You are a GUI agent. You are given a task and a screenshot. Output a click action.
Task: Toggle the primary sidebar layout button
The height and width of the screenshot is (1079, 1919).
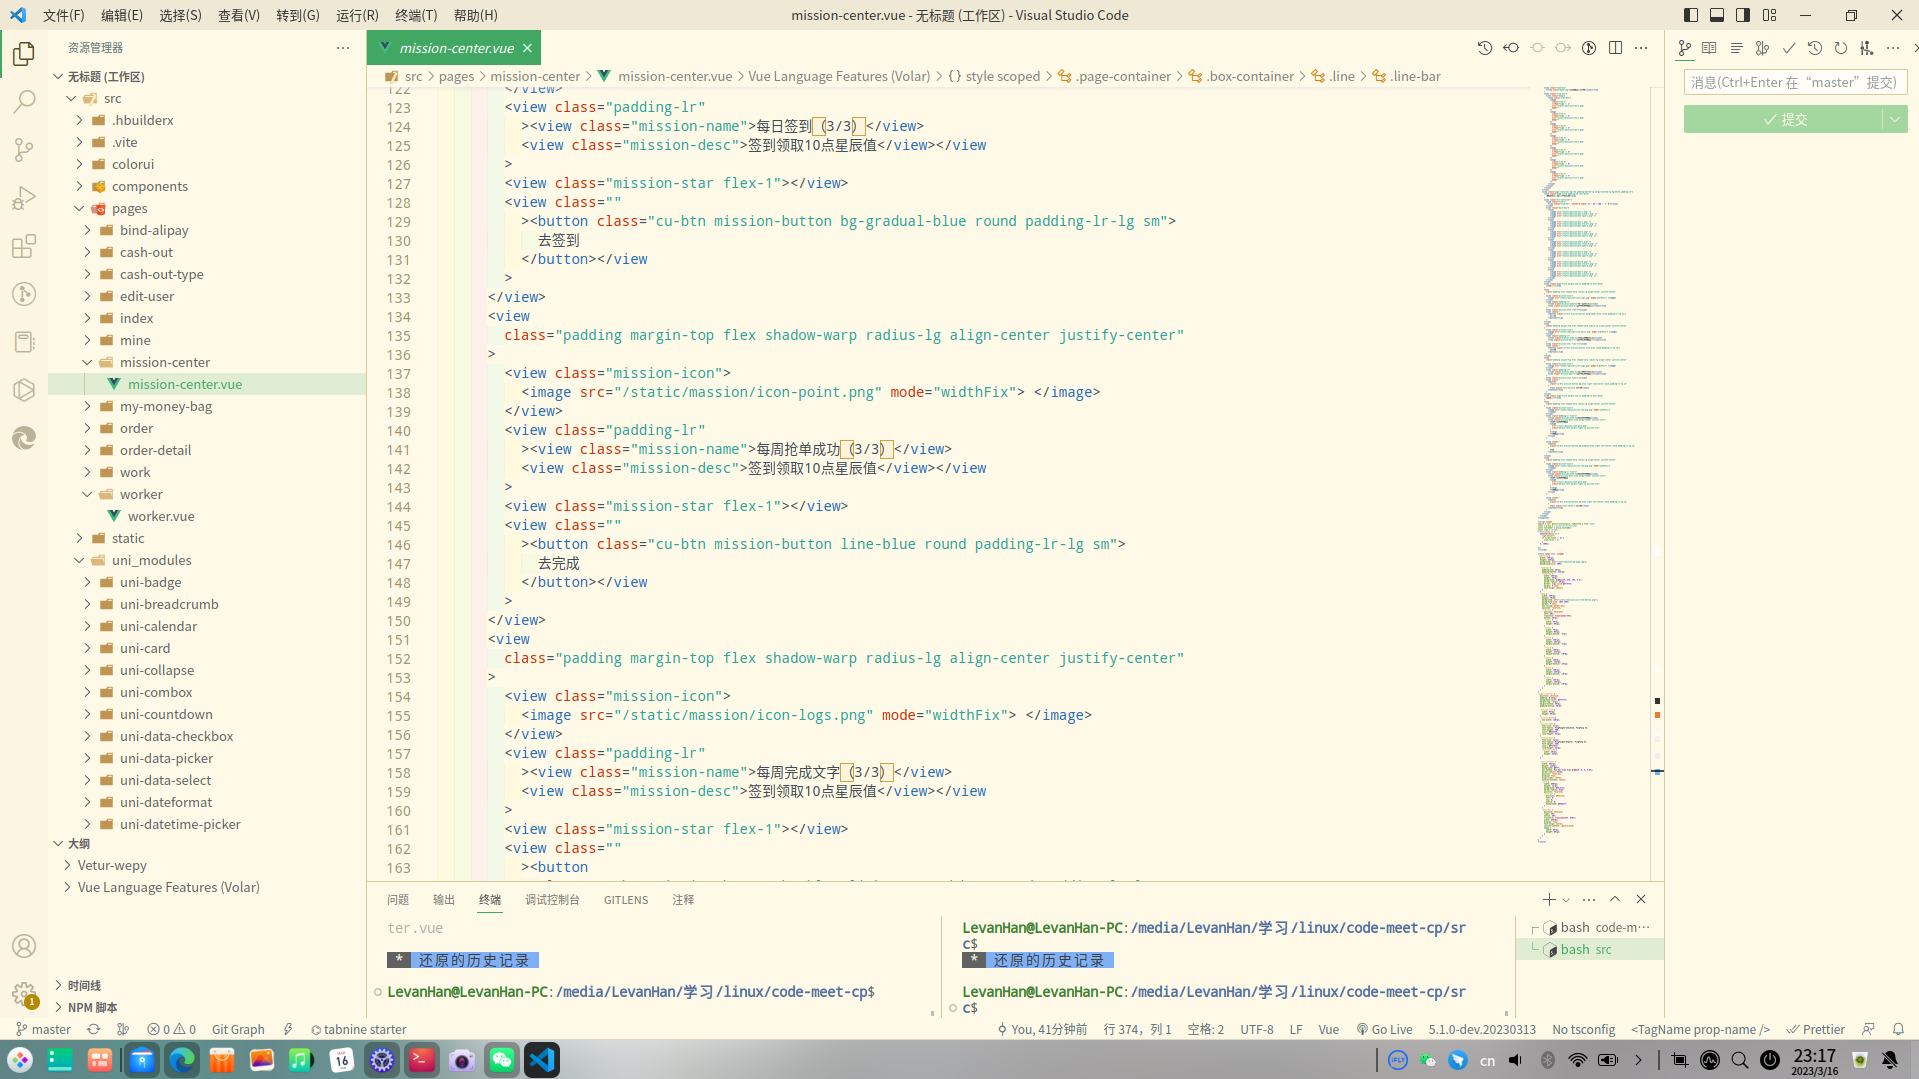pyautogui.click(x=1691, y=15)
